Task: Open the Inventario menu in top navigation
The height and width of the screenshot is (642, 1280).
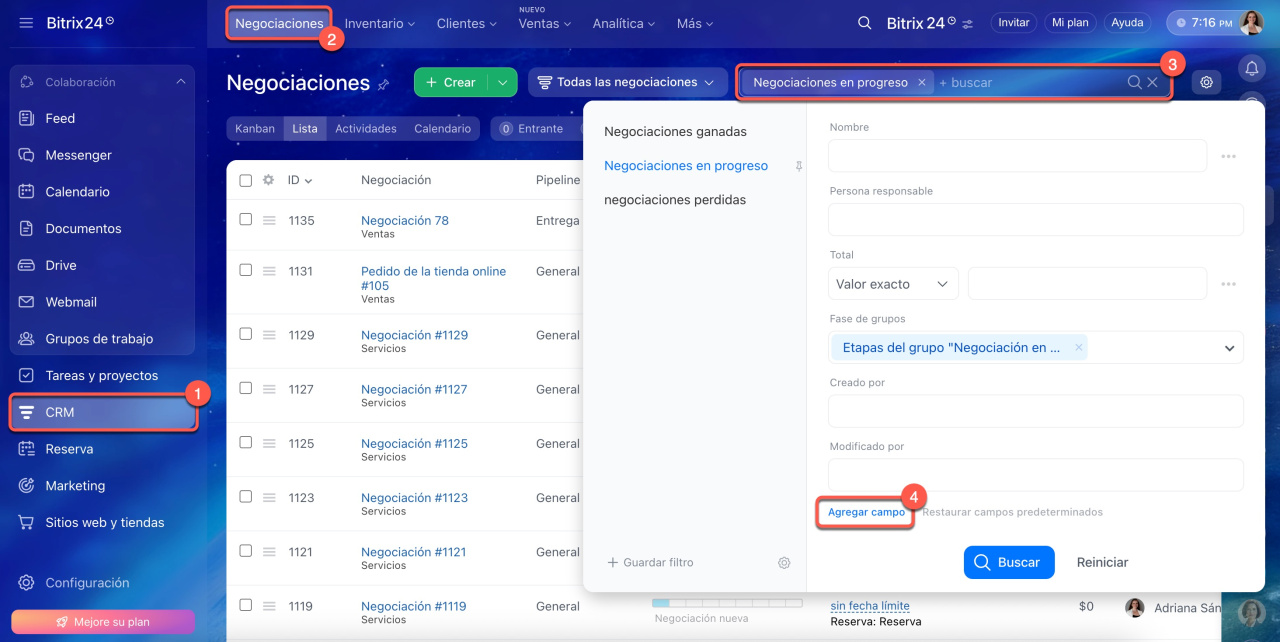Action: click(380, 23)
